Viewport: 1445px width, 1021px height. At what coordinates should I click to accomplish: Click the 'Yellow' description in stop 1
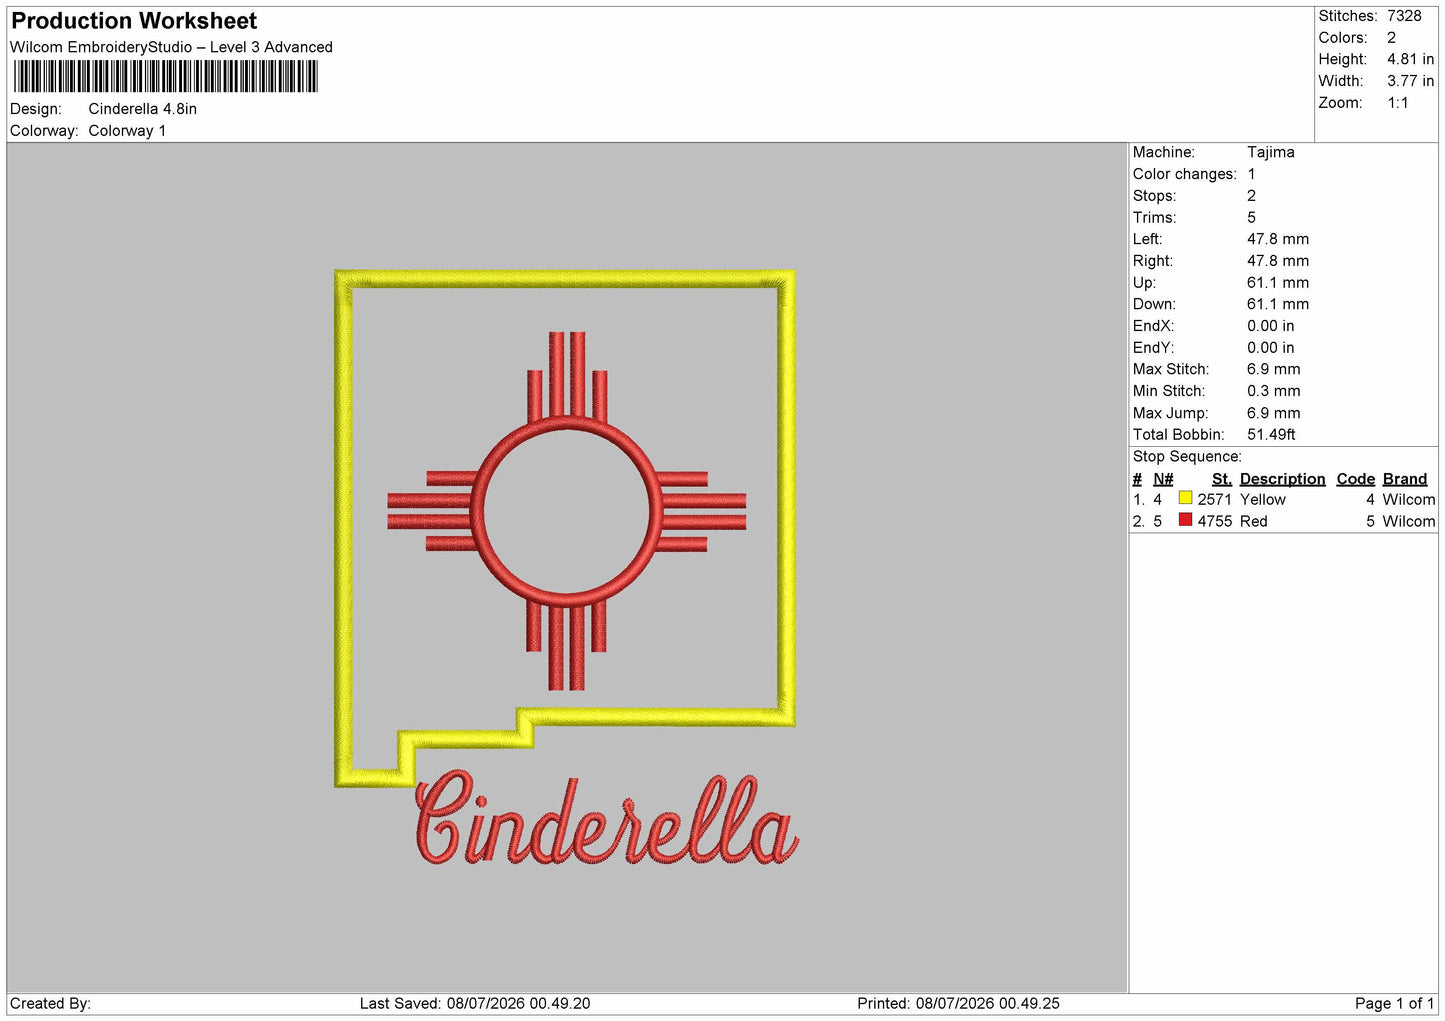[x=1263, y=500]
